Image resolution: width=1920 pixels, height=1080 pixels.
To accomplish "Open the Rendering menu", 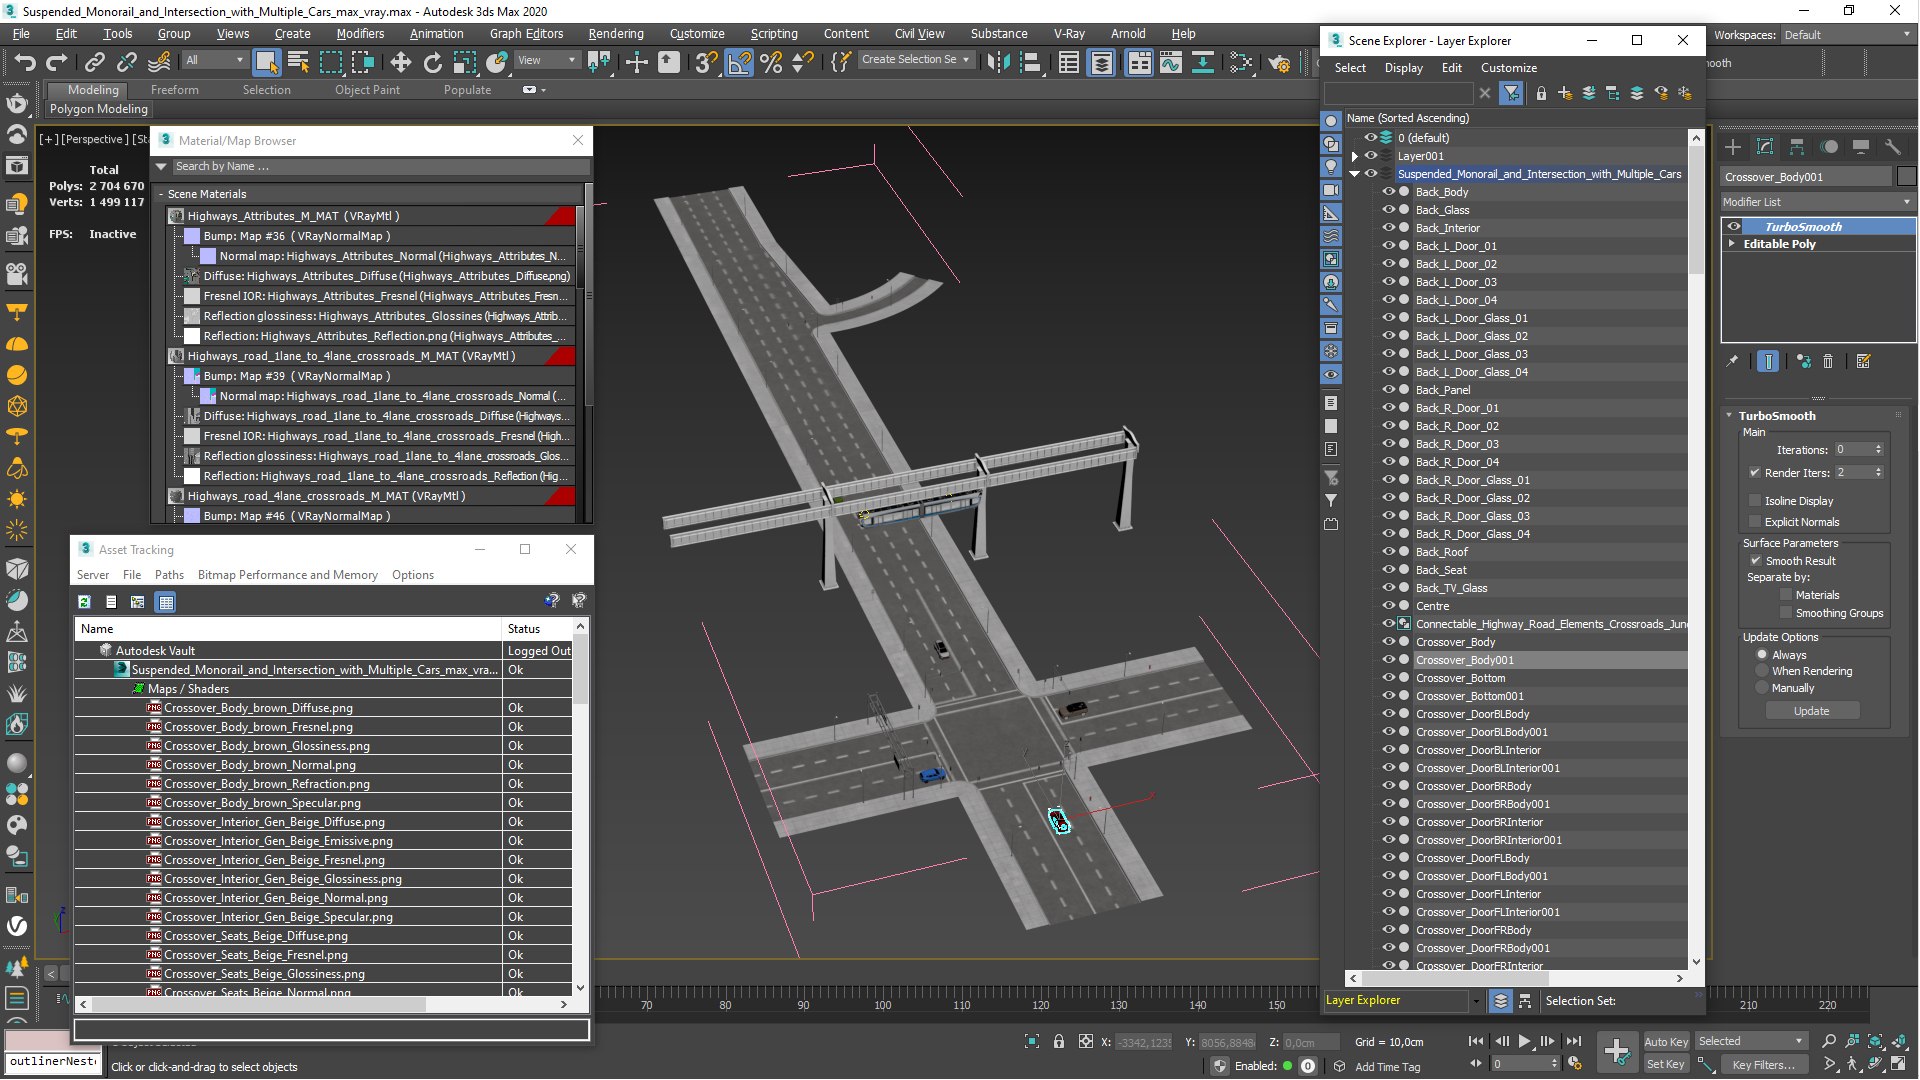I will (616, 34).
